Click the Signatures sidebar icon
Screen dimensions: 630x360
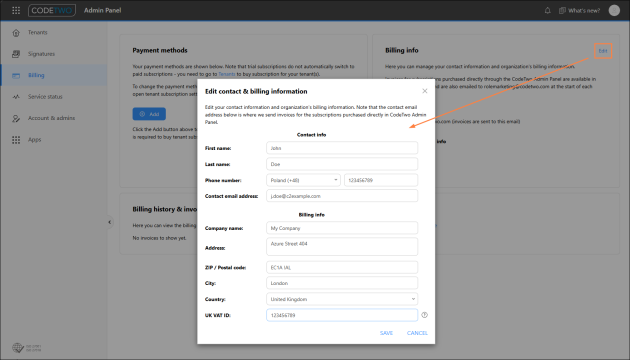pyautogui.click(x=16, y=54)
